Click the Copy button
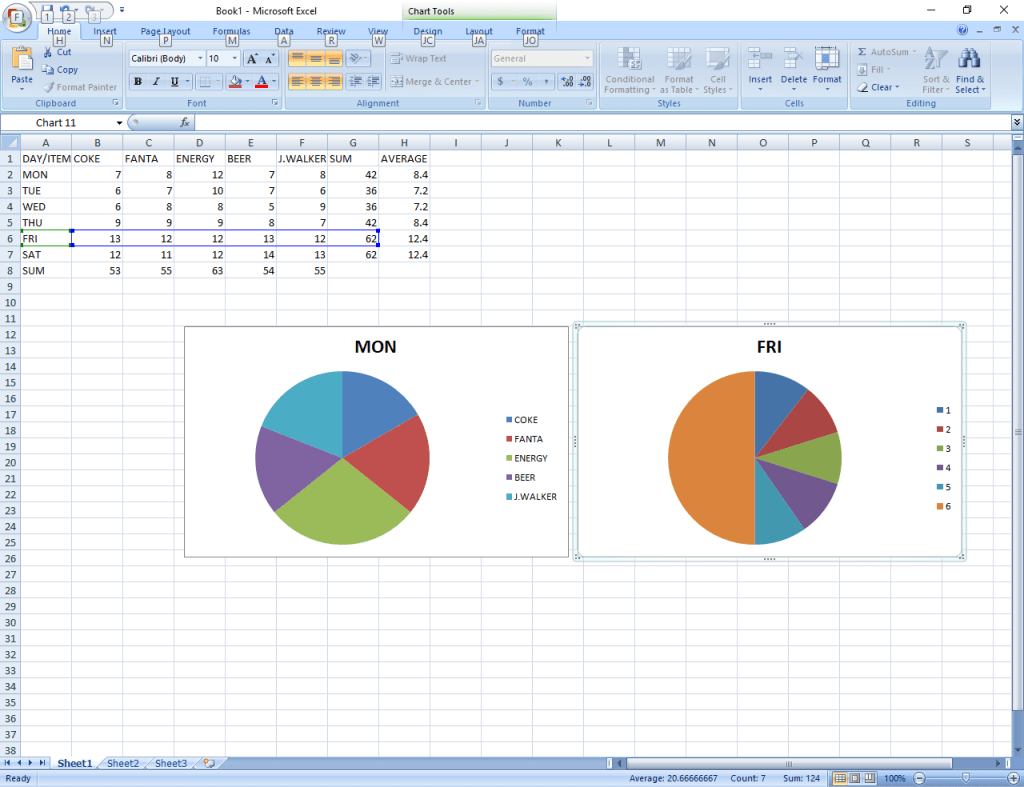1024x787 pixels. coord(60,70)
